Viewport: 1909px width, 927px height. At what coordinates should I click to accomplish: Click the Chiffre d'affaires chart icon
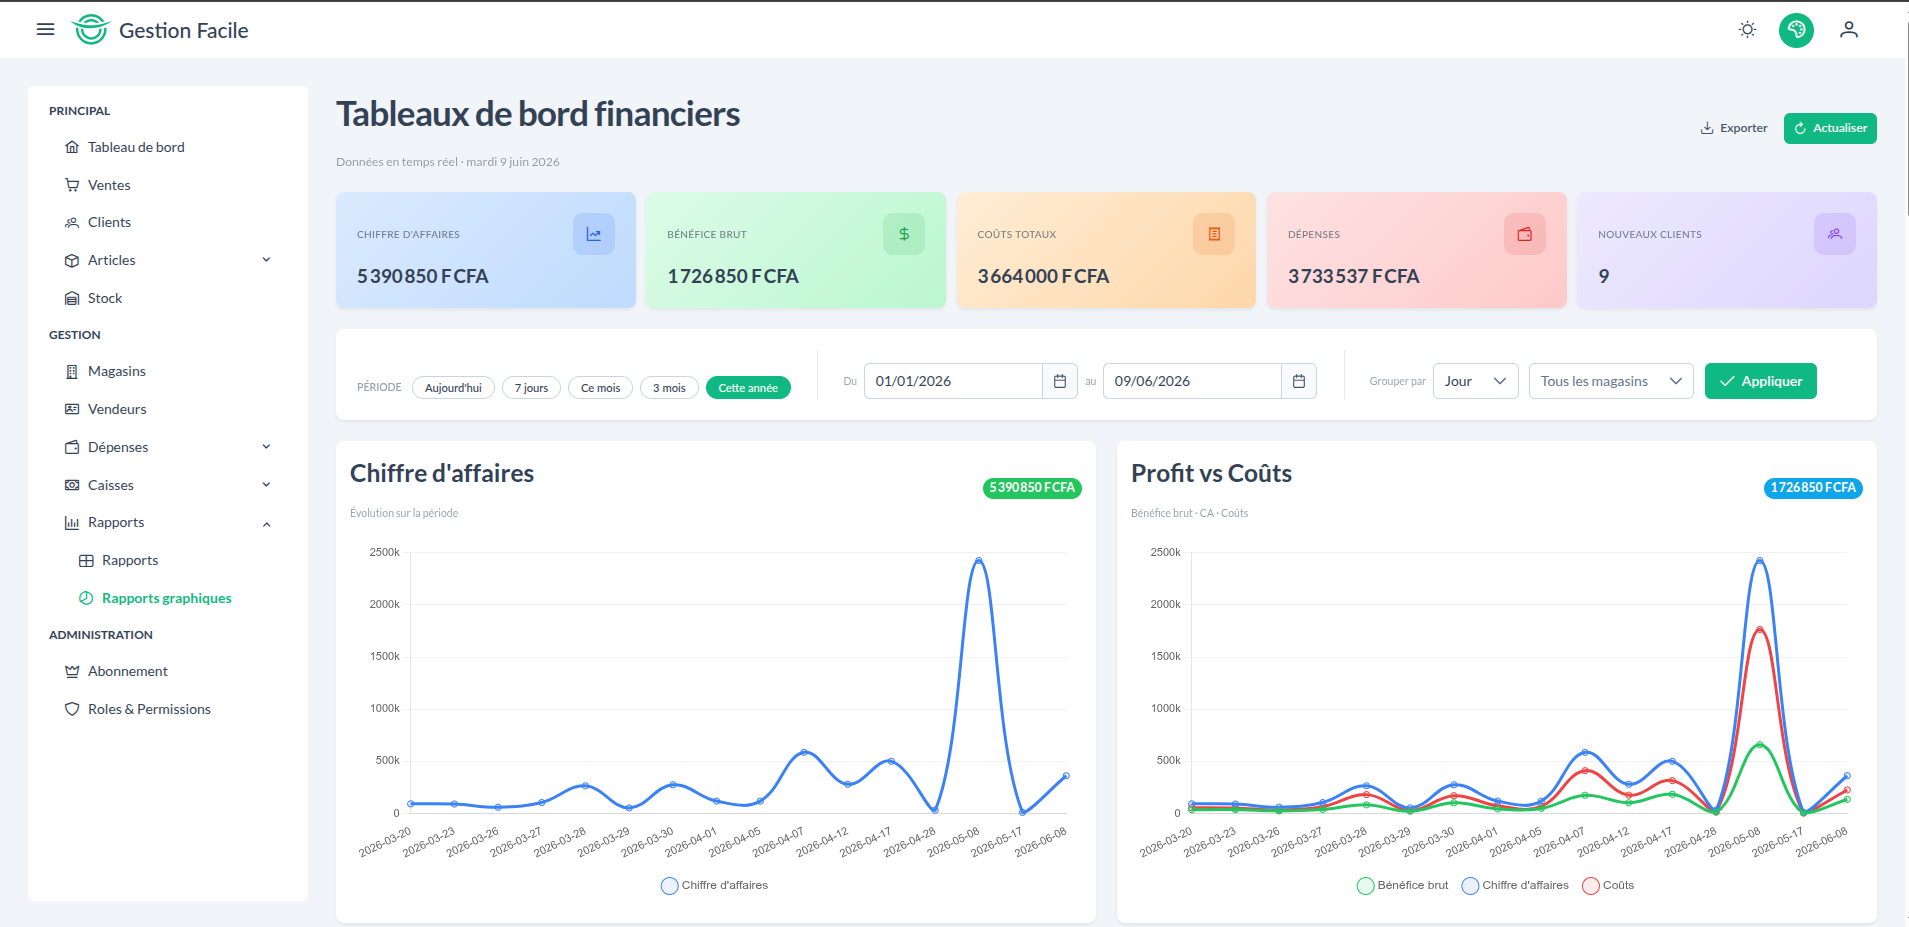click(x=594, y=234)
